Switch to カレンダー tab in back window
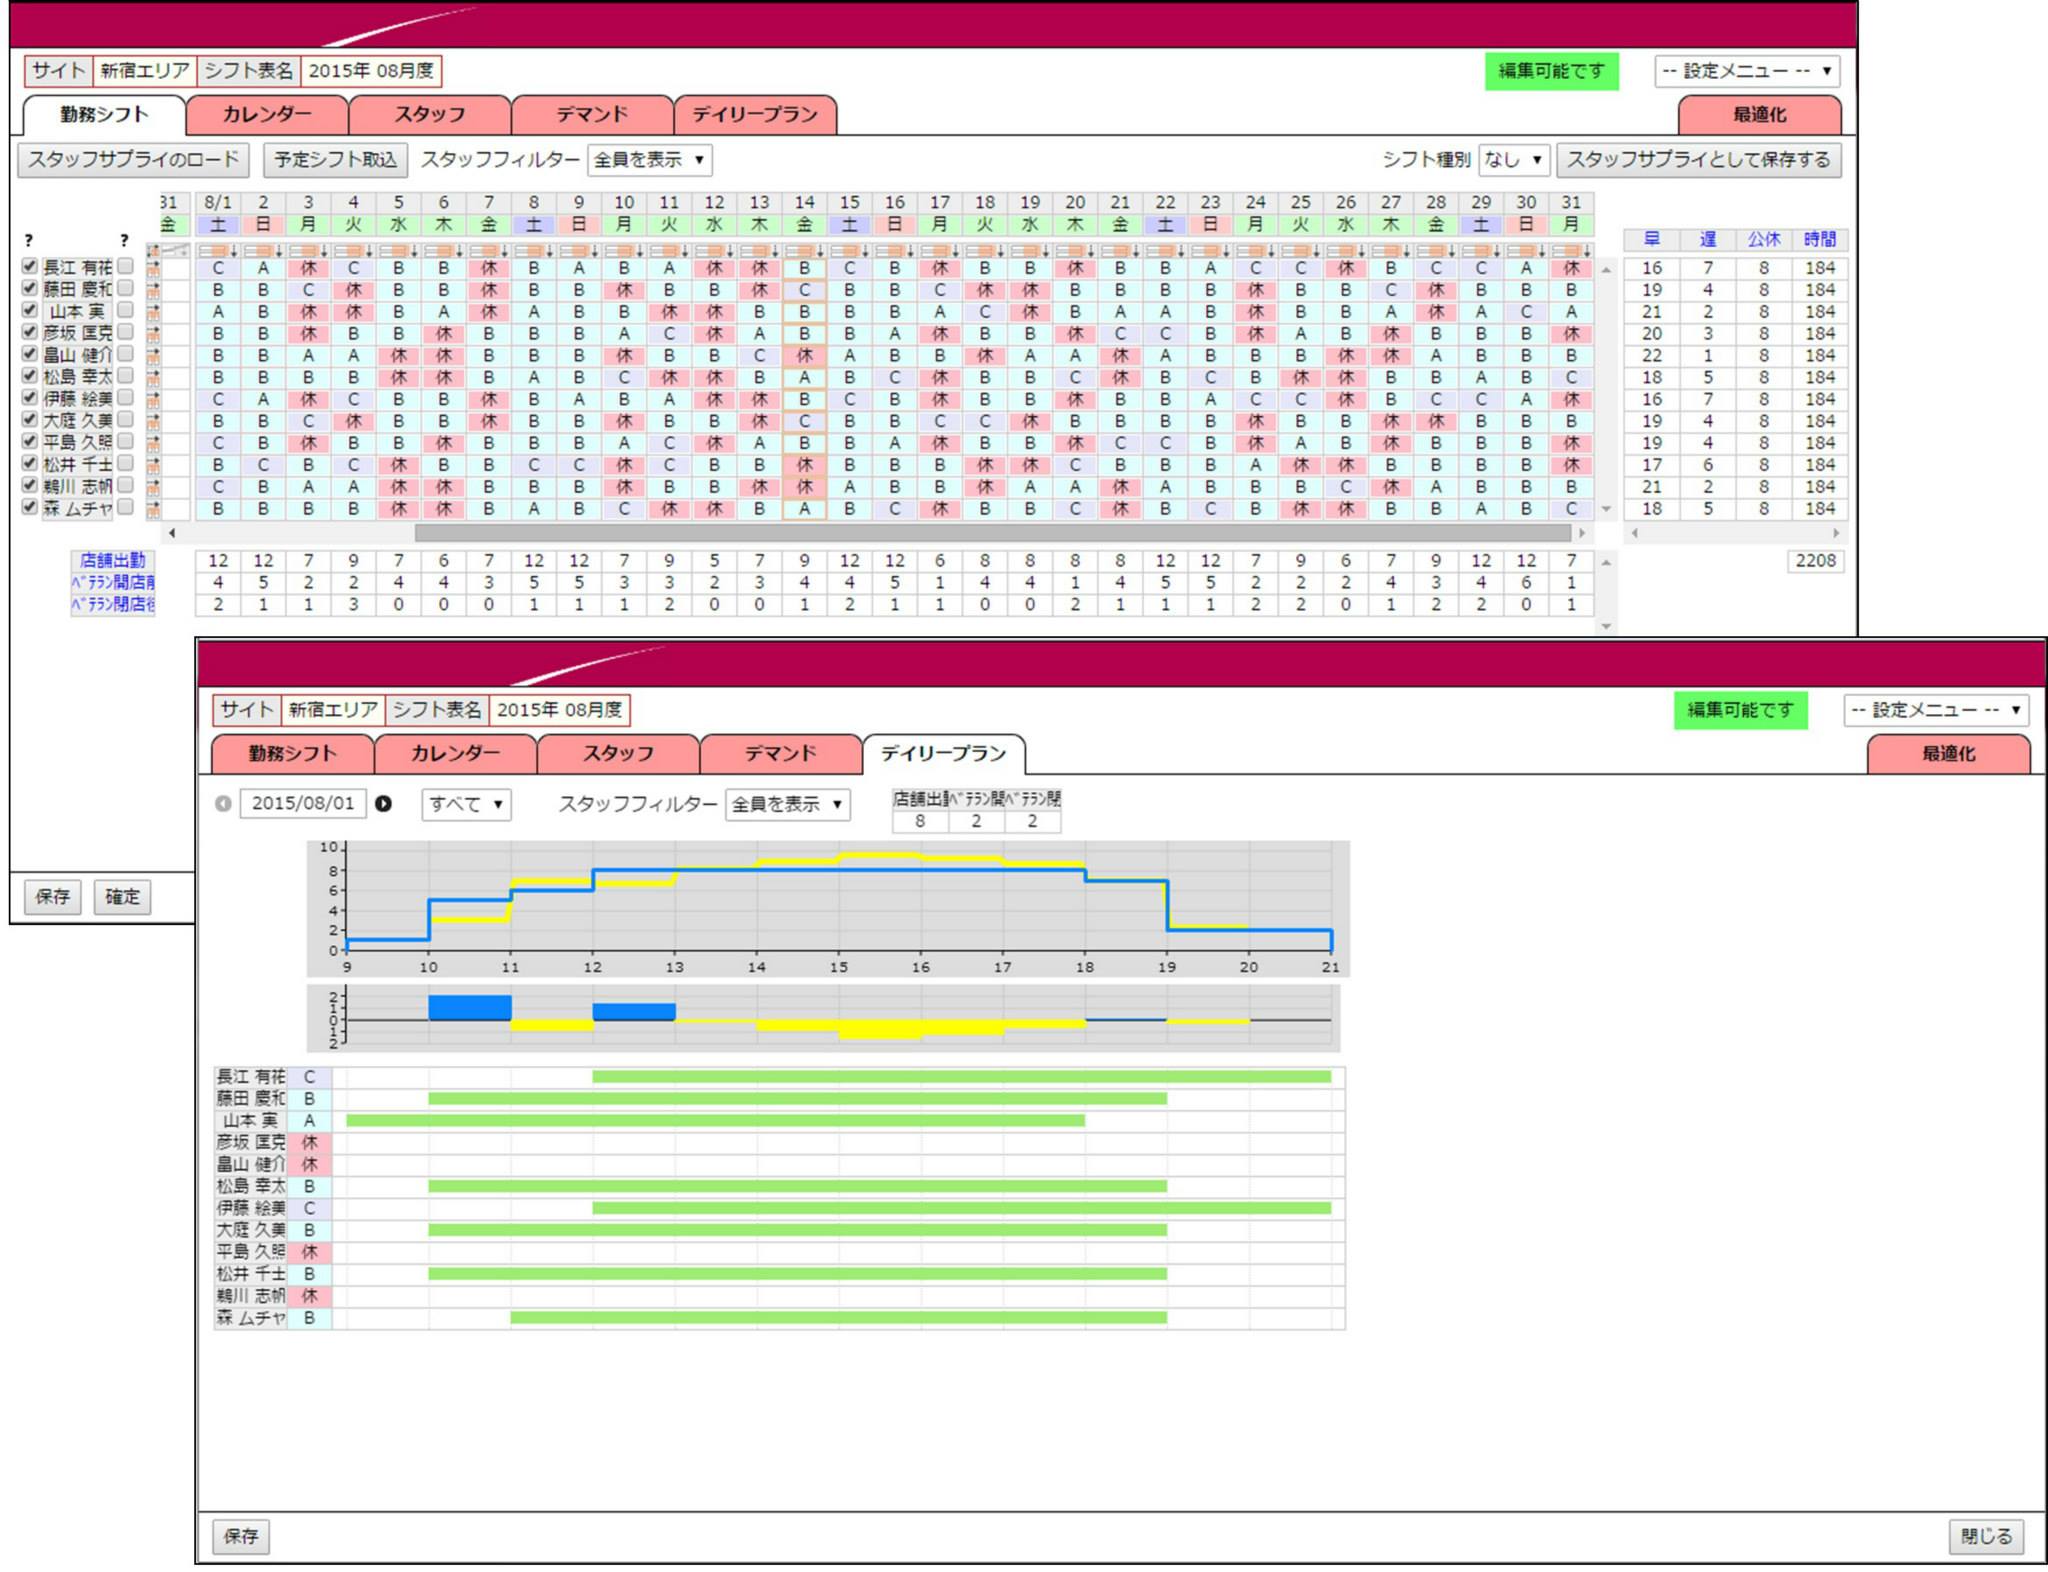This screenshot has height=1572, width=2048. pyautogui.click(x=267, y=115)
